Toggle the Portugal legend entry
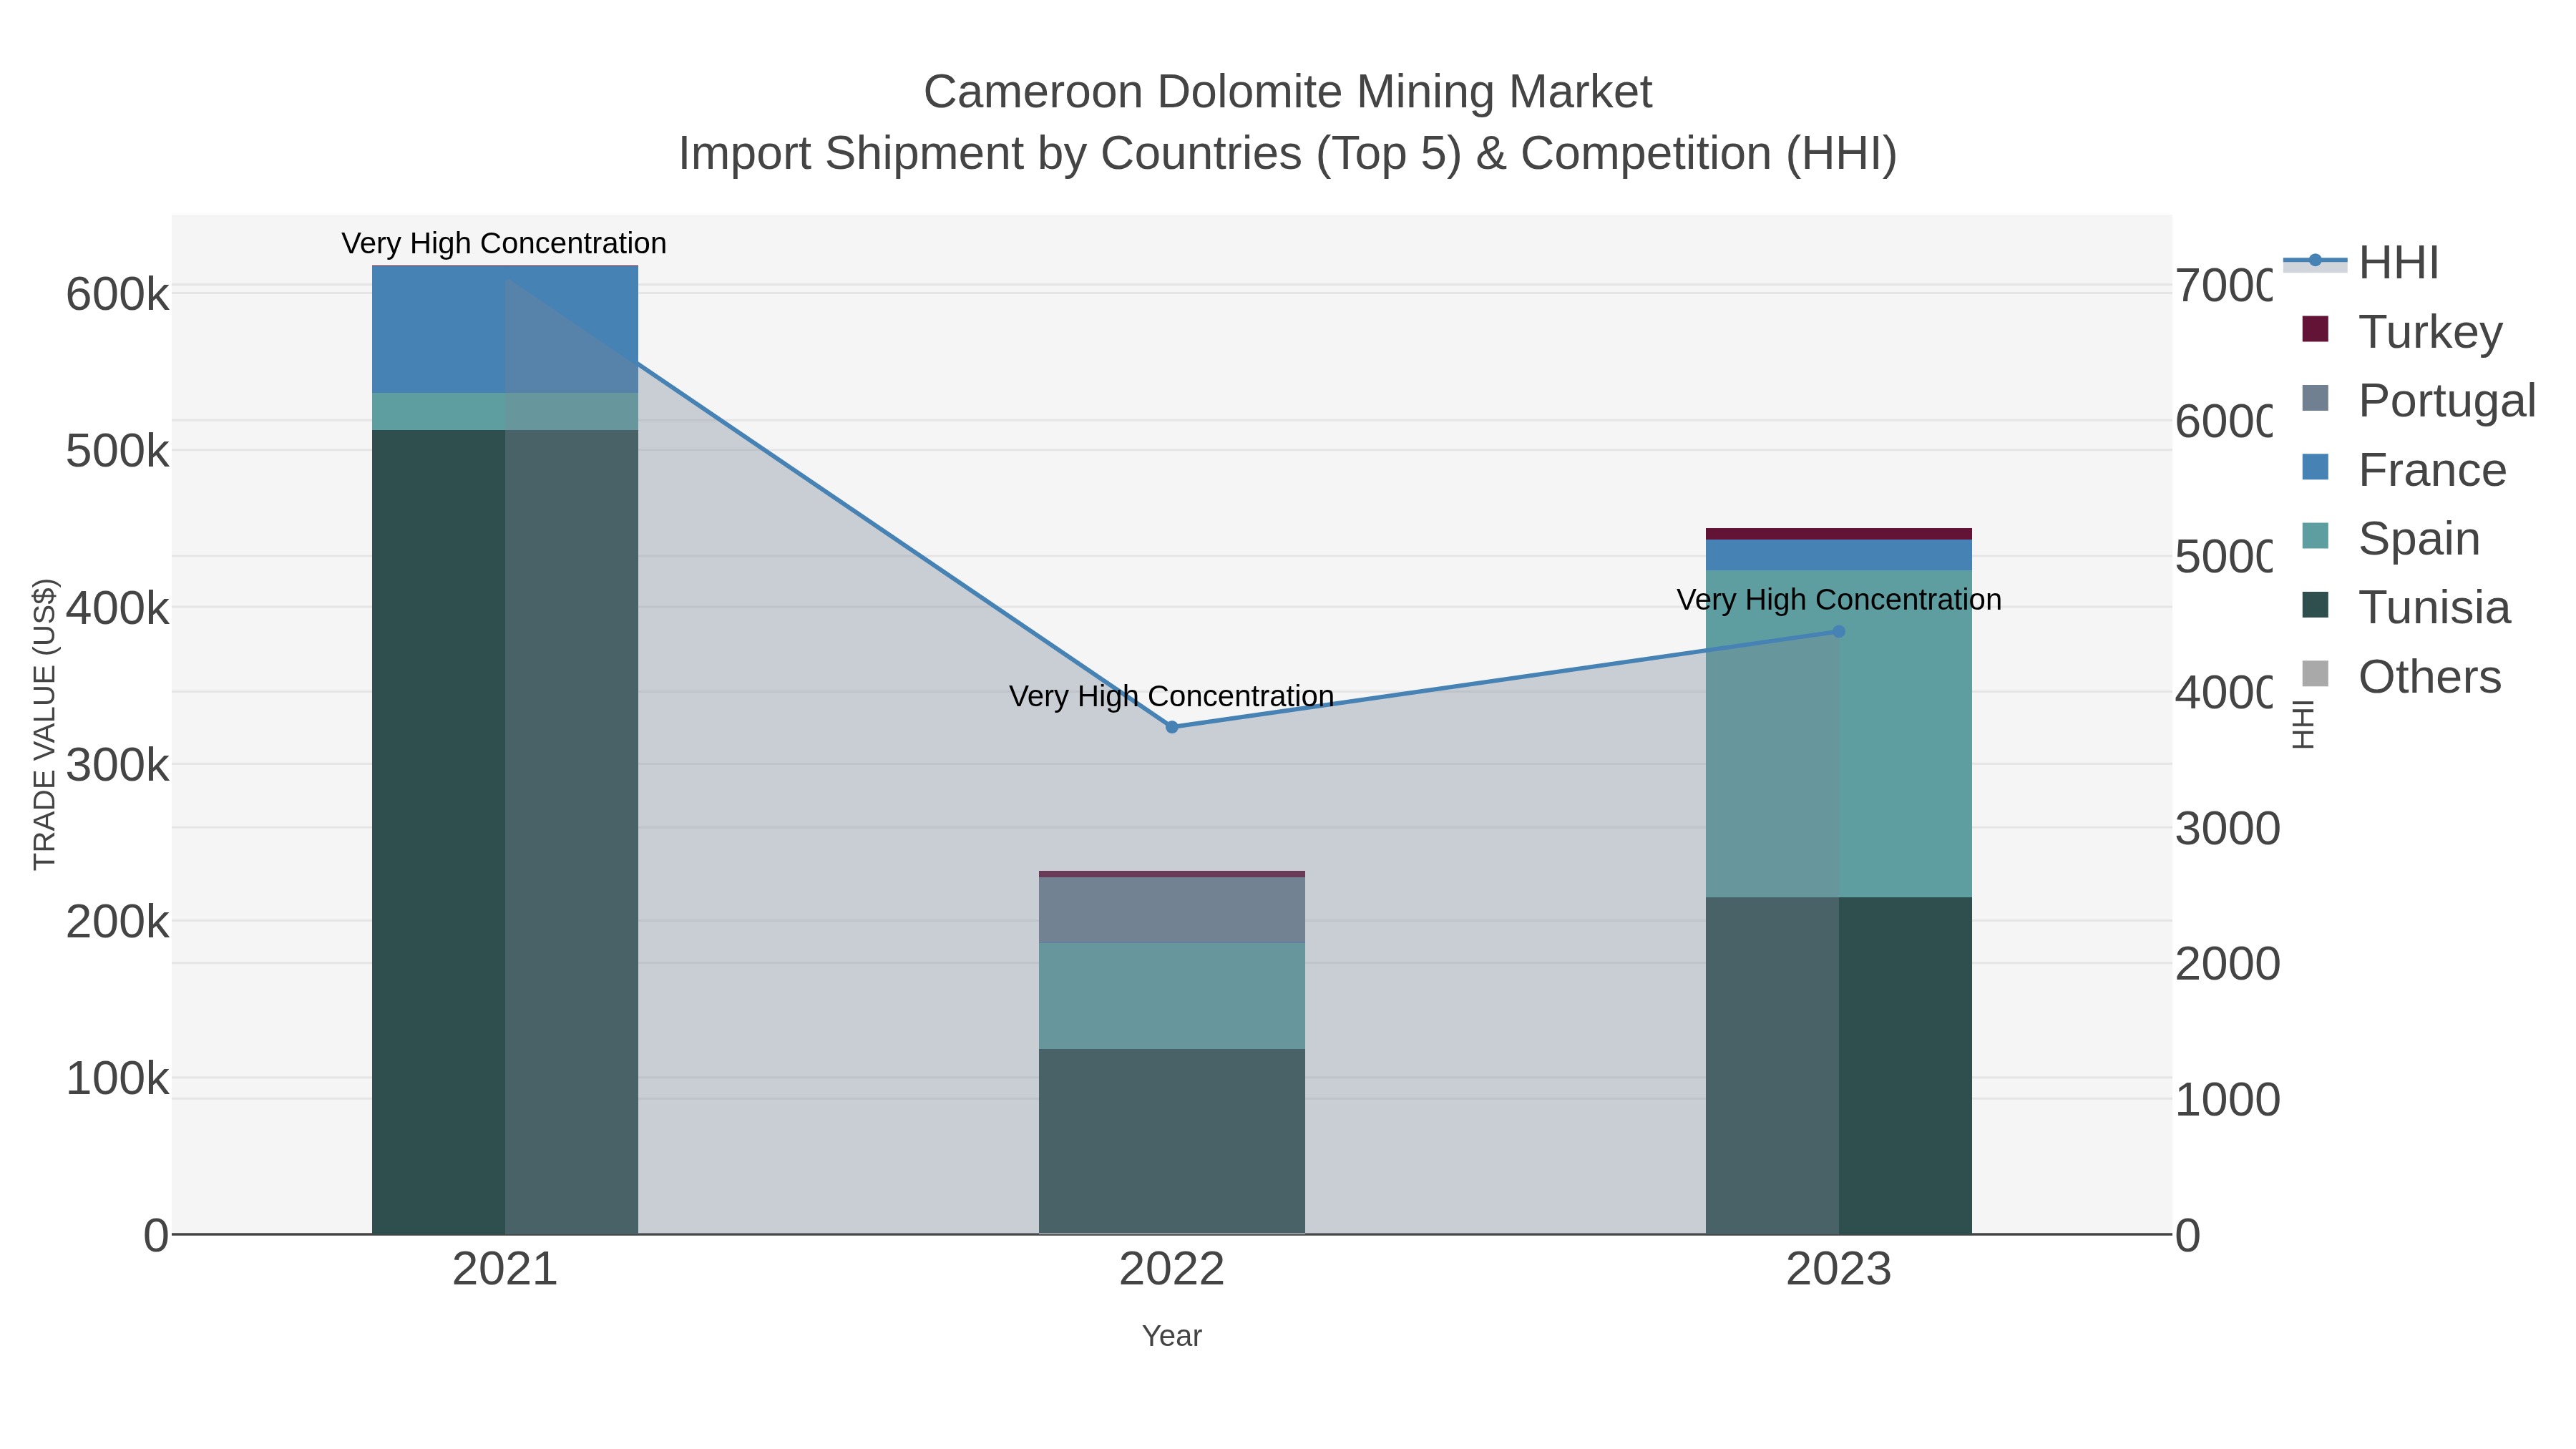Screen dimensions: 2576x1449 pos(2418,400)
